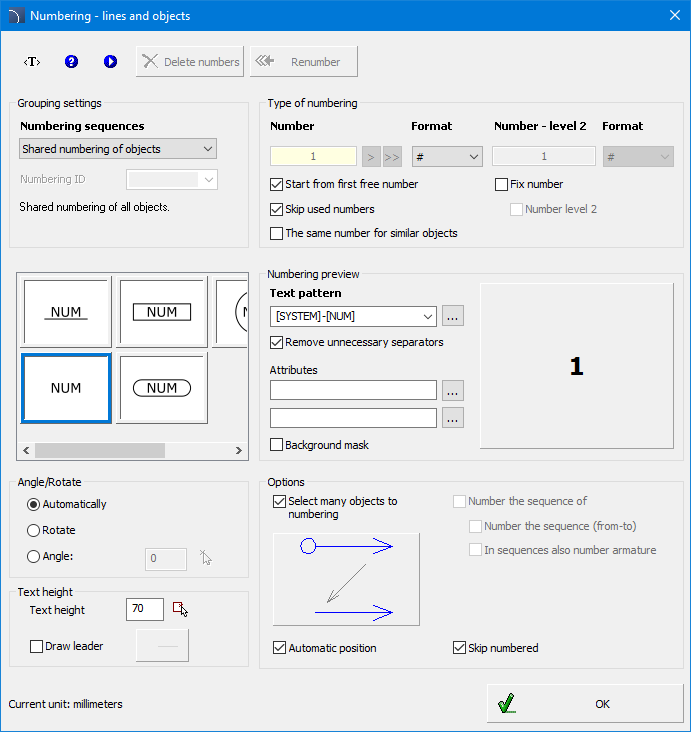This screenshot has width=691, height=732.
Task: Click the browse button next to Text pattern
Action: point(453,316)
